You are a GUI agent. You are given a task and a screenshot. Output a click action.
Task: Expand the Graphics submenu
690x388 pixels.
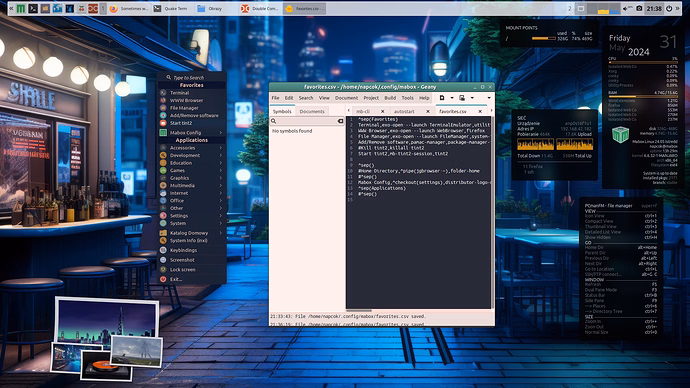pos(192,178)
